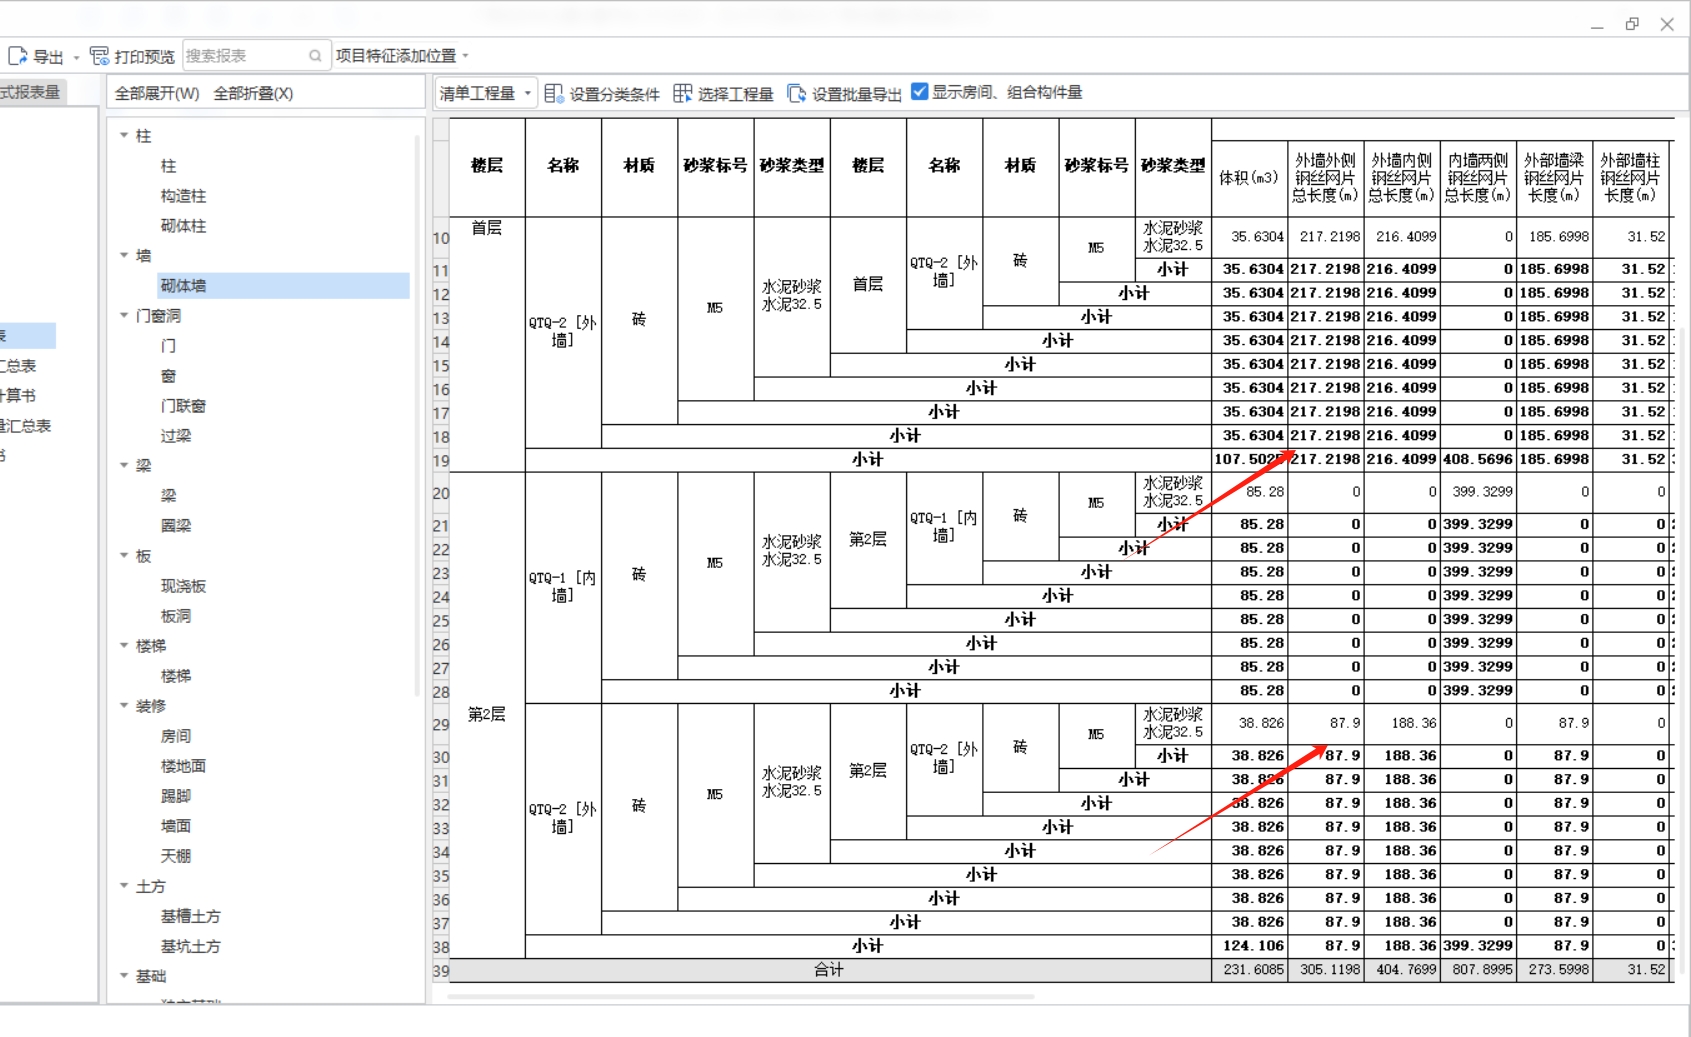Click 内墙两侧钢丝网片总长度 column header
Viewport: 1691px width, 1037px height.
(x=1478, y=178)
